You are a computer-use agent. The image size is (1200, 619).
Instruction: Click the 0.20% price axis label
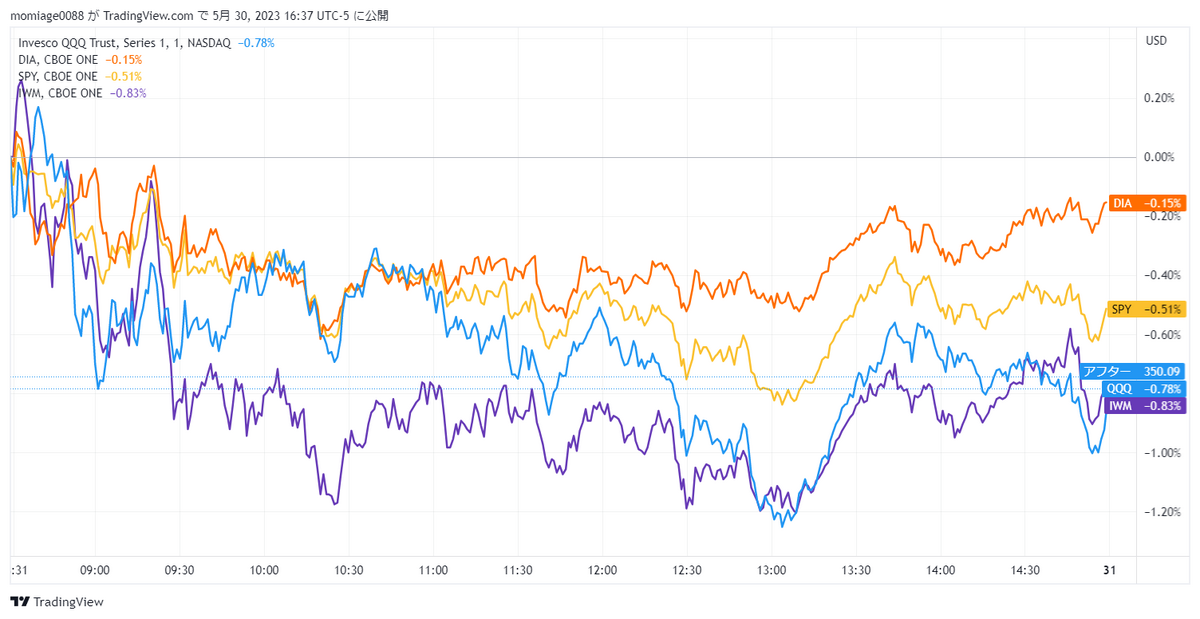pos(1158,98)
